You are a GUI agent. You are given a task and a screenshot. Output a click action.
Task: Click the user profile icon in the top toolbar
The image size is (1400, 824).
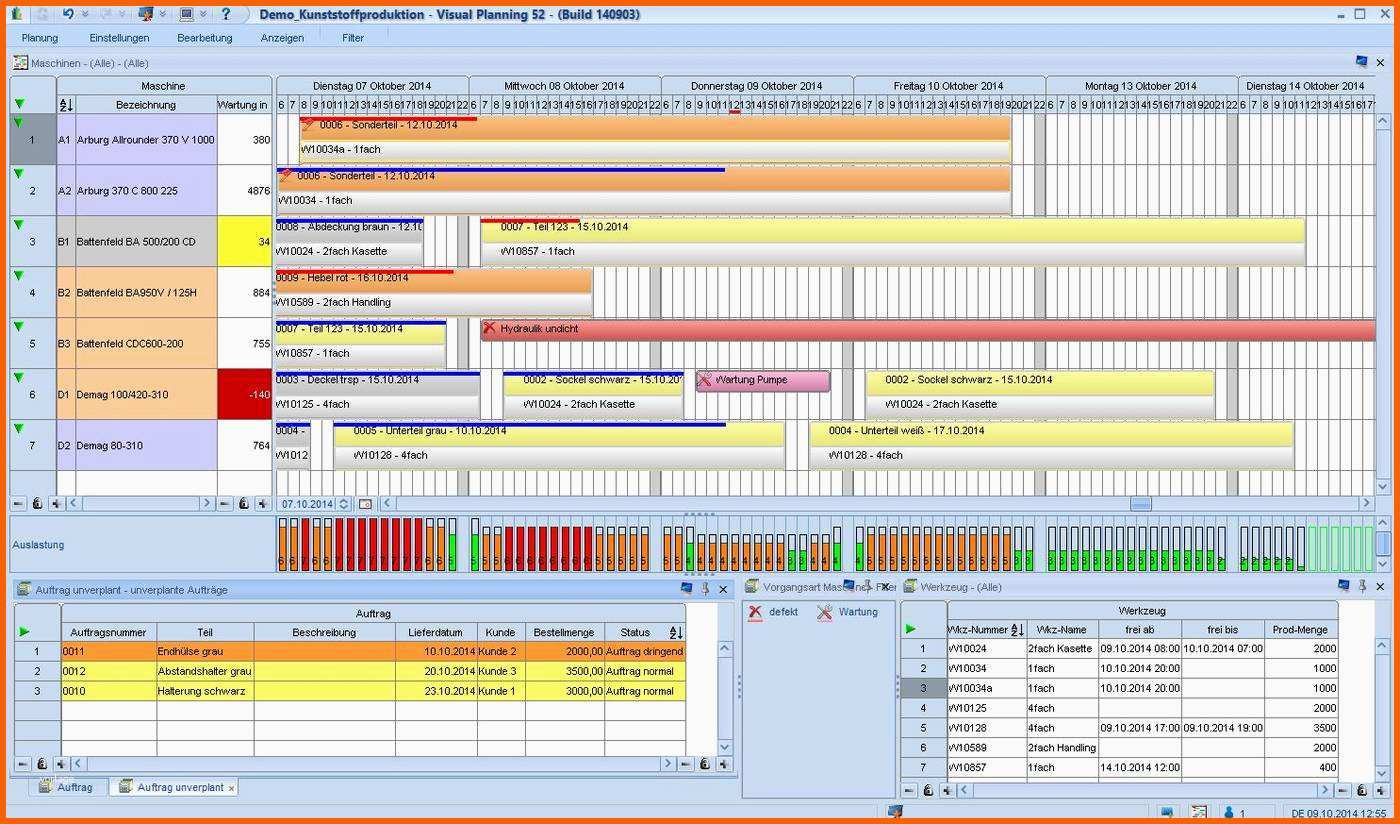146,14
